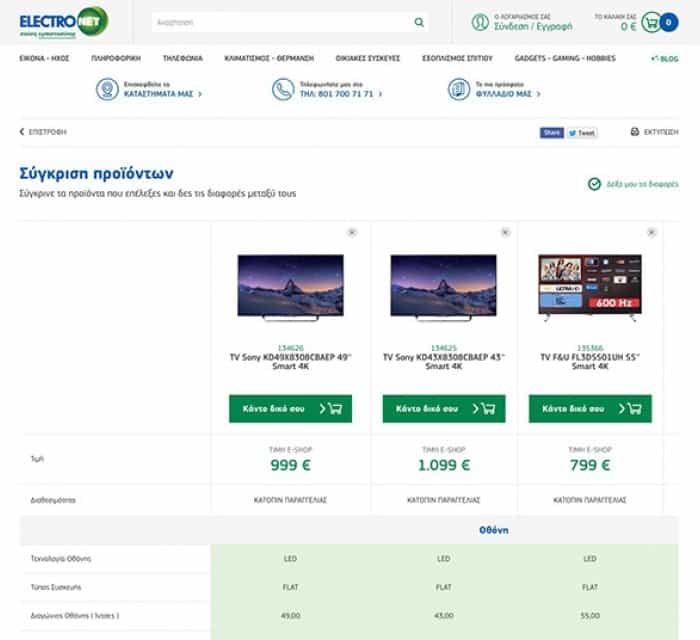Open the TV F&U FL3D5501UH 55" title
Viewport: 700px width, 640px height.
point(590,362)
